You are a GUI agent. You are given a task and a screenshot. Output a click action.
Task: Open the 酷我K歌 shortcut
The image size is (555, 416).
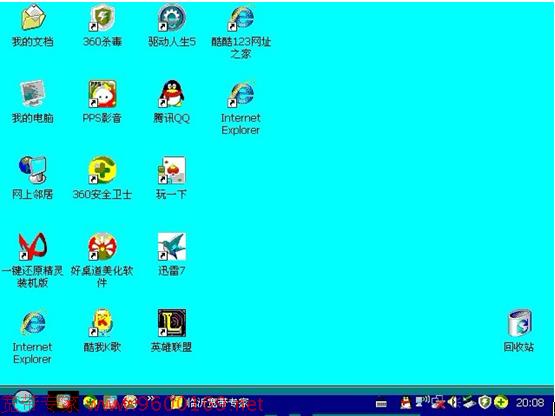coord(102,323)
